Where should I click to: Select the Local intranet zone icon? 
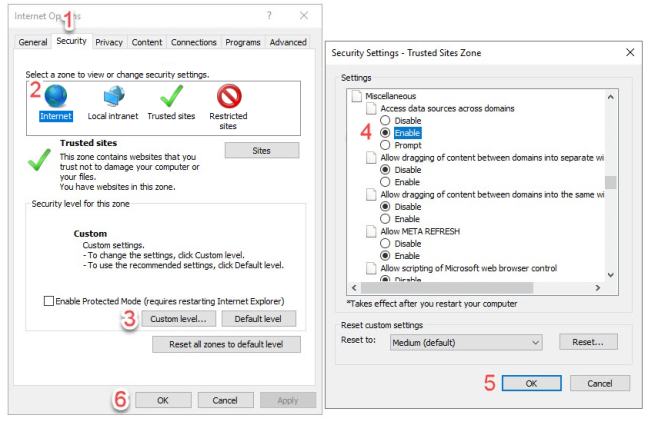click(112, 97)
